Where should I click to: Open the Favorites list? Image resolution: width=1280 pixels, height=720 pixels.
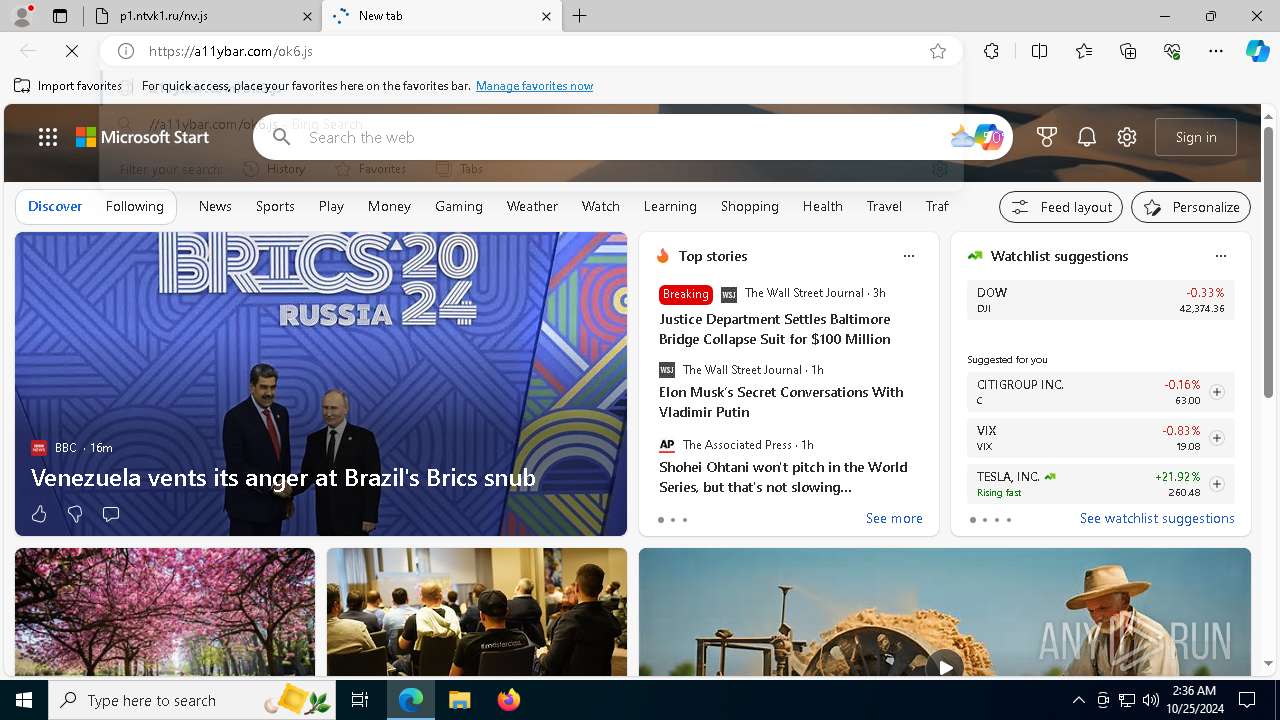pyautogui.click(x=1084, y=51)
